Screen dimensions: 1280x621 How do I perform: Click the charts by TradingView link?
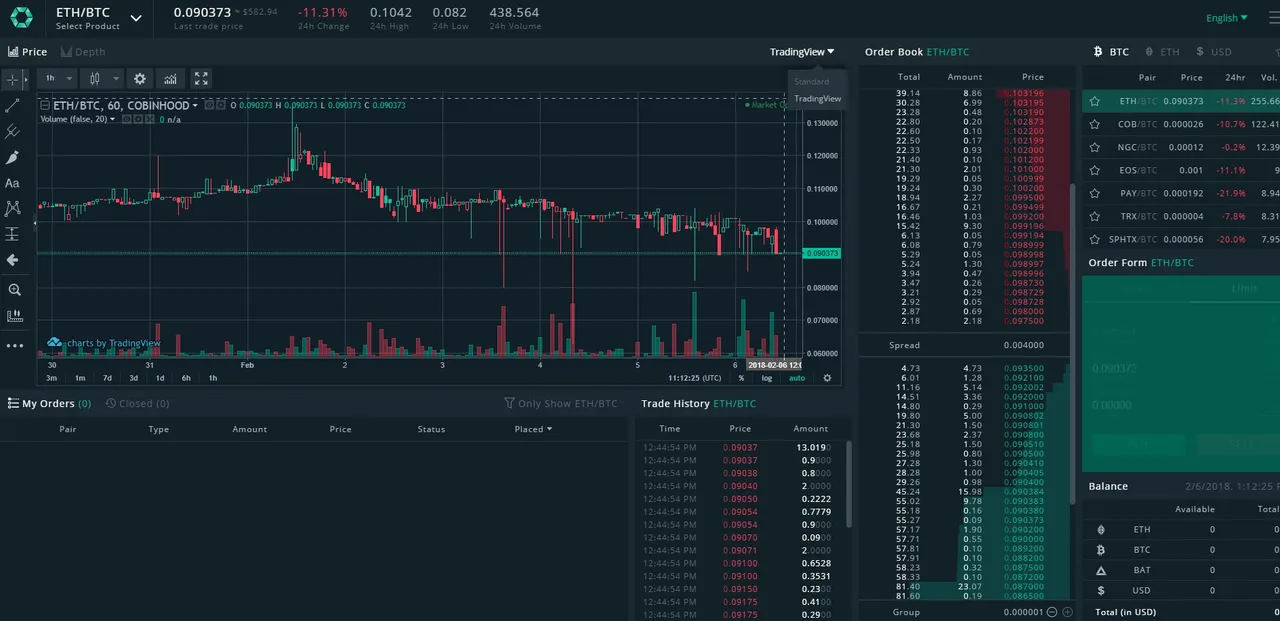(104, 343)
